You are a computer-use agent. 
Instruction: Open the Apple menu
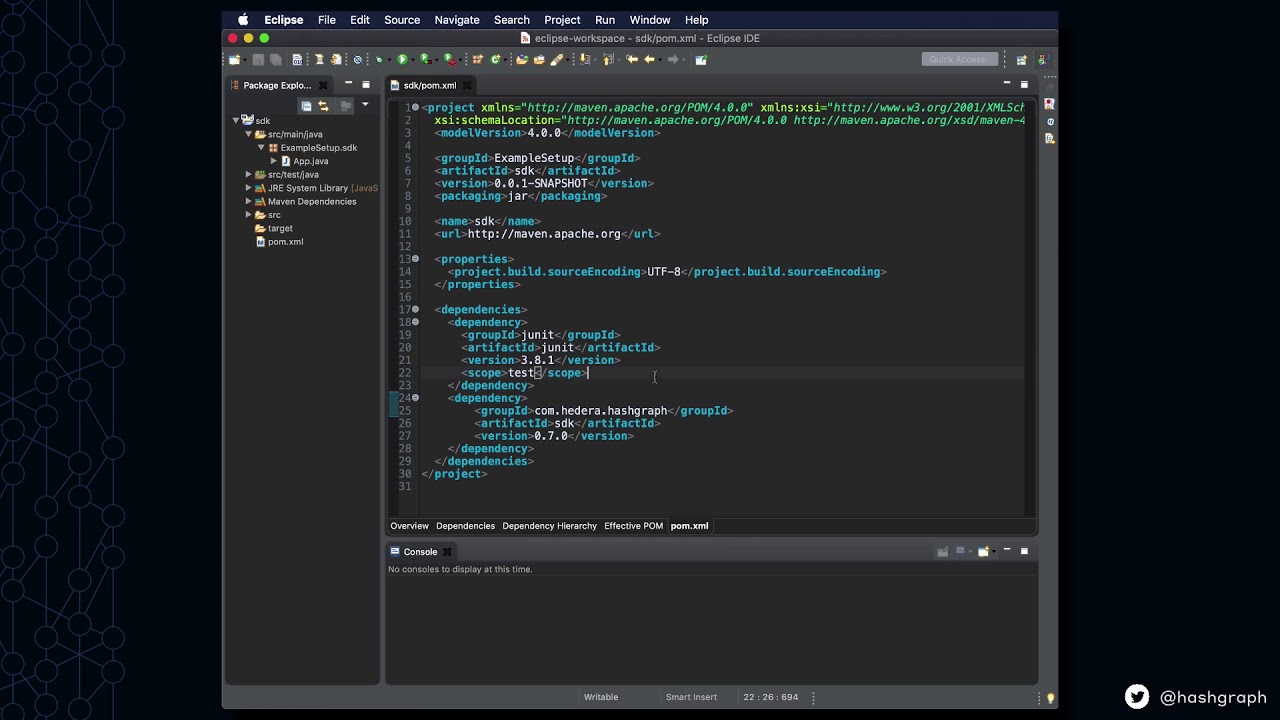click(x=243, y=20)
